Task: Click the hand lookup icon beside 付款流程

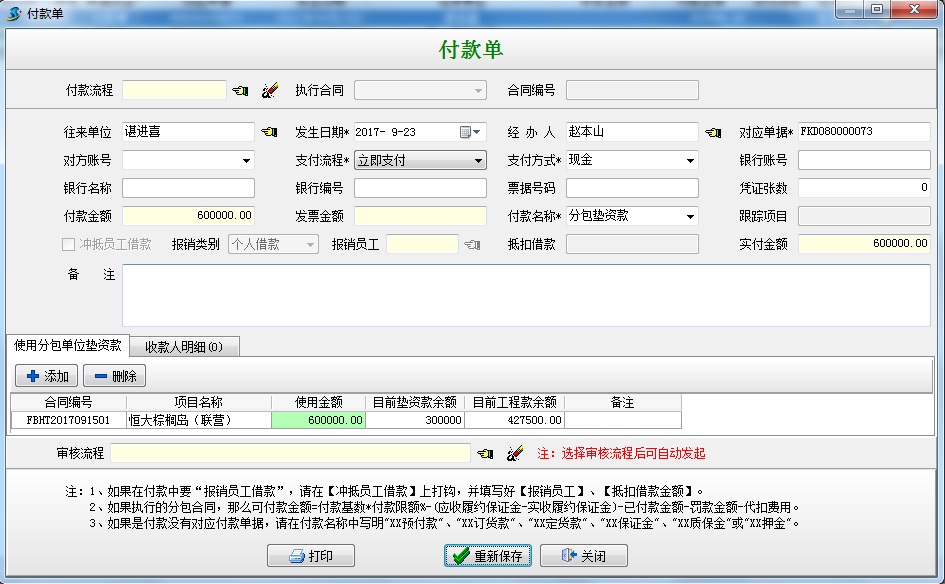Action: (241, 91)
